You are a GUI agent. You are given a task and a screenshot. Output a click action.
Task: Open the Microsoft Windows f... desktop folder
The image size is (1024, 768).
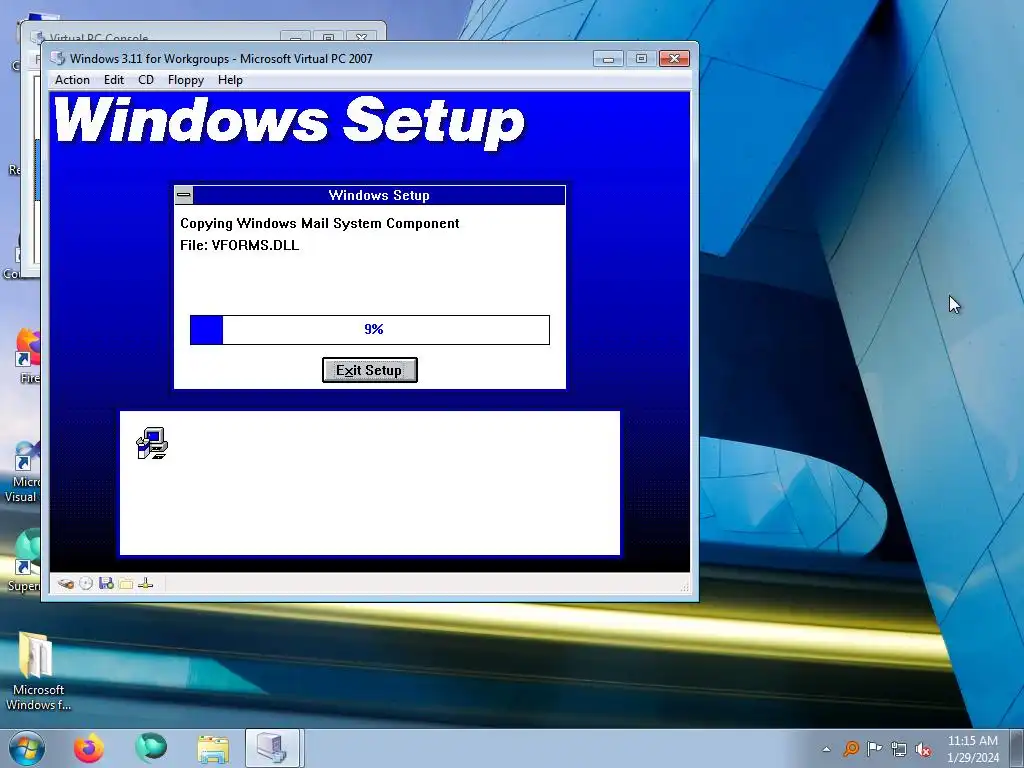pyautogui.click(x=37, y=671)
